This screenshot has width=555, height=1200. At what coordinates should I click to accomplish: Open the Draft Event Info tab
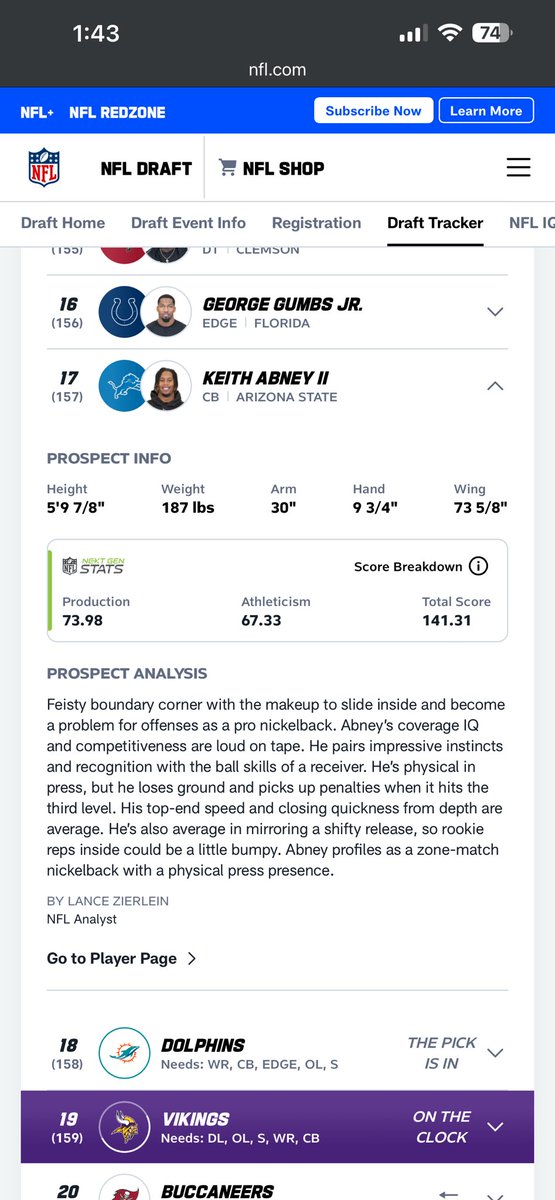click(x=188, y=223)
